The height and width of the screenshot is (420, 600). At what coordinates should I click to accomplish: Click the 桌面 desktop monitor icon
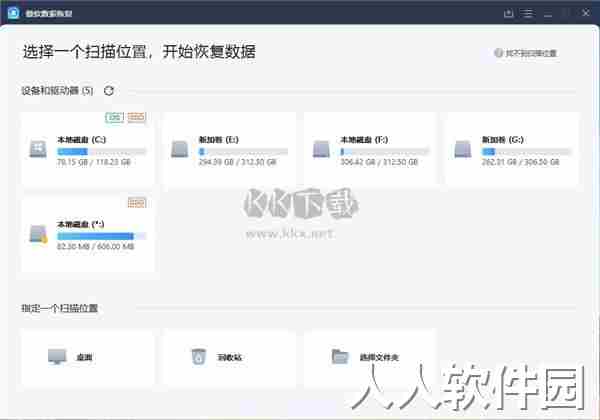[57, 357]
